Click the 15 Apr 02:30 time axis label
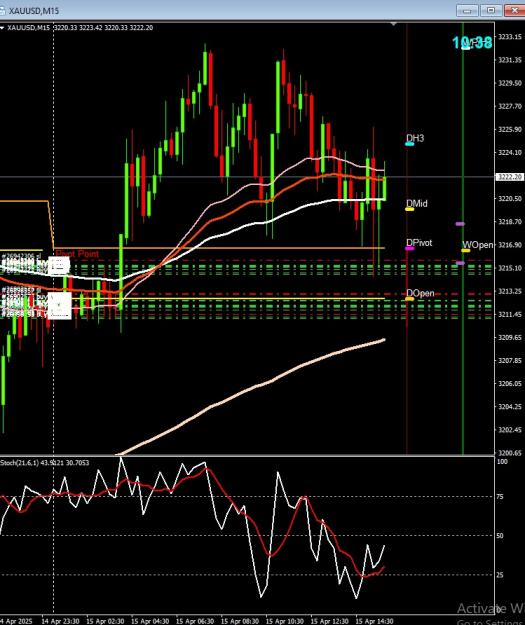This screenshot has height=625, width=525. (105, 621)
